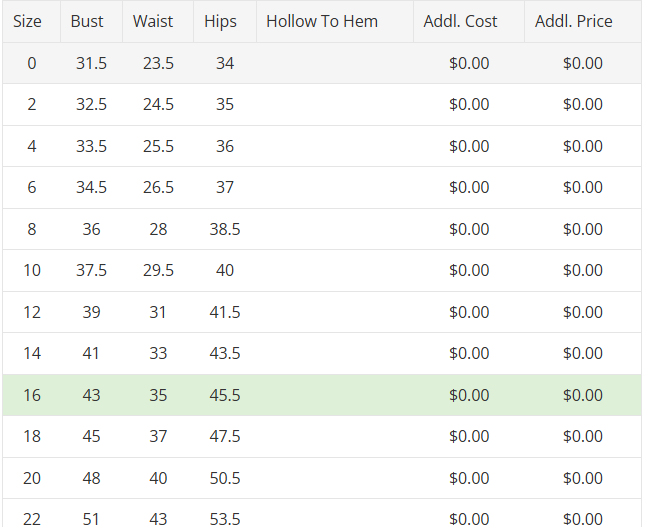Select the hips value 47.5 for size 18
645x527 pixels.
225,436
